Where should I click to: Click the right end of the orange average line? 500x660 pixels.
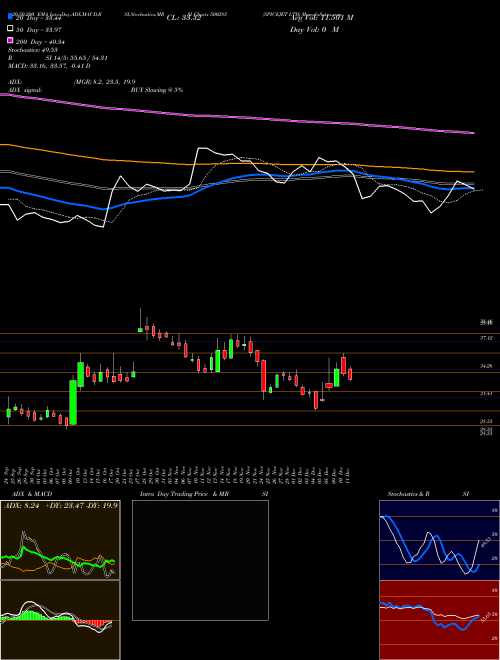tap(473, 172)
